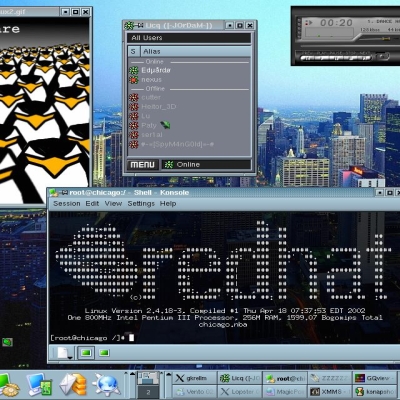This screenshot has width=400, height=400.
Task: Switch to virtual desktop 2 in the pager
Action: pyautogui.click(x=148, y=392)
